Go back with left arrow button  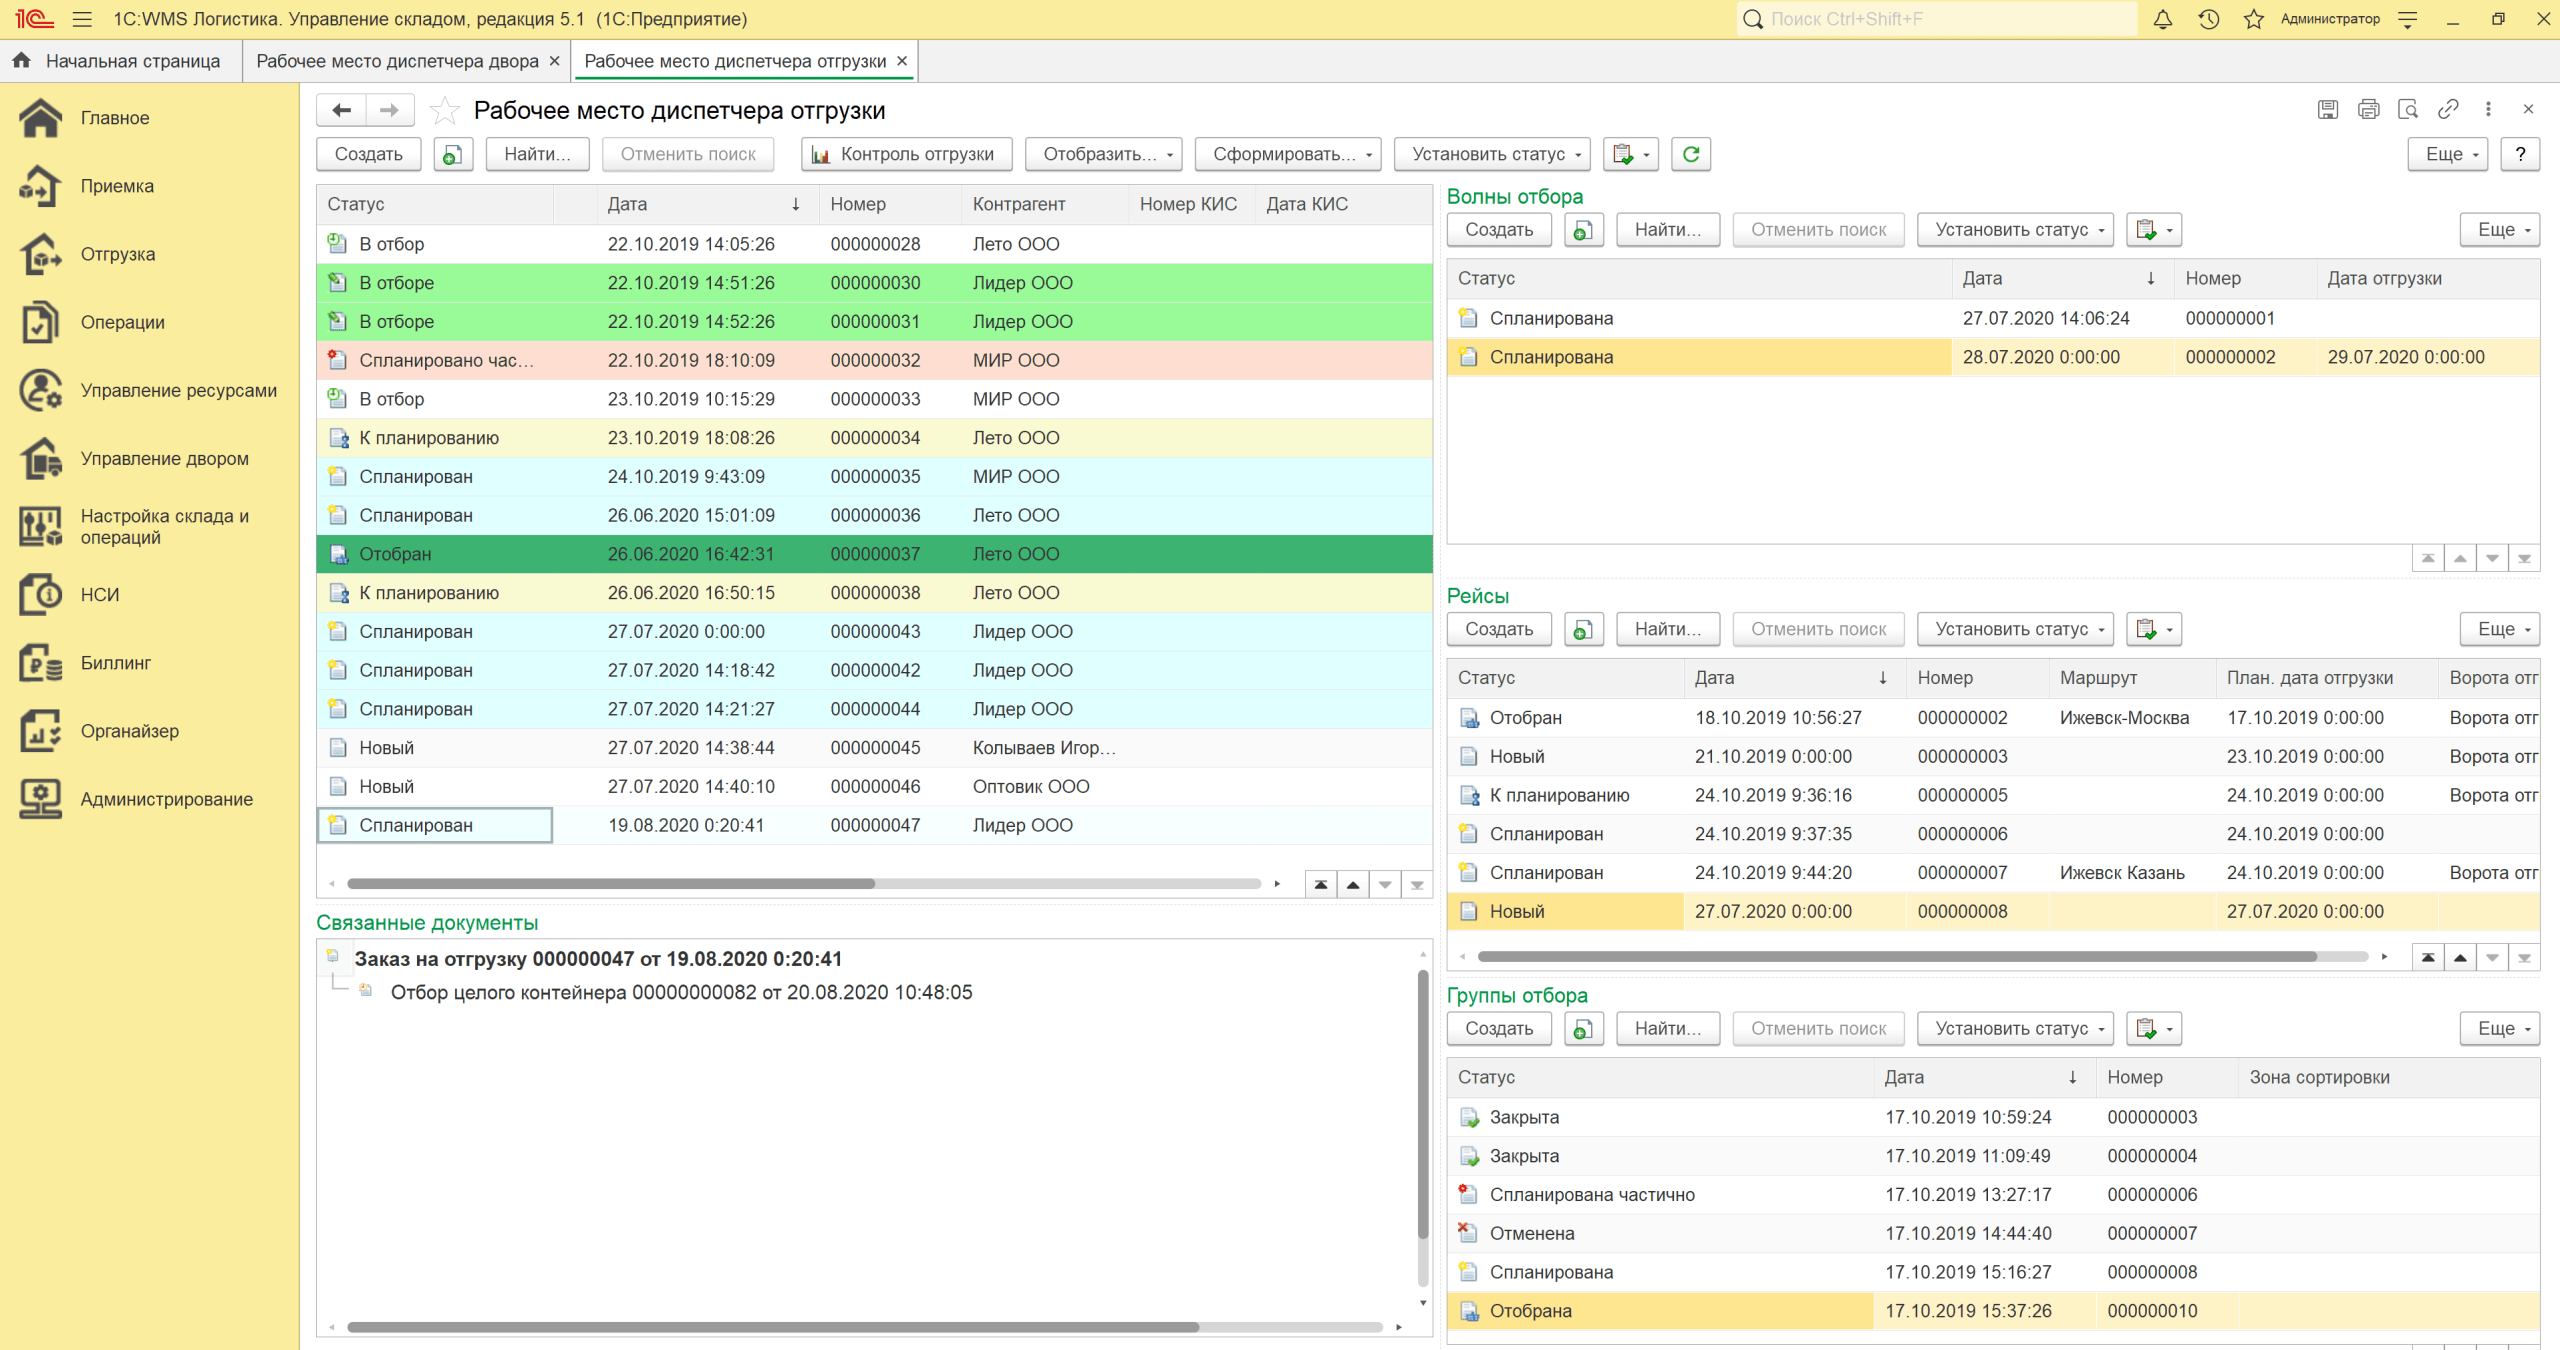341,110
